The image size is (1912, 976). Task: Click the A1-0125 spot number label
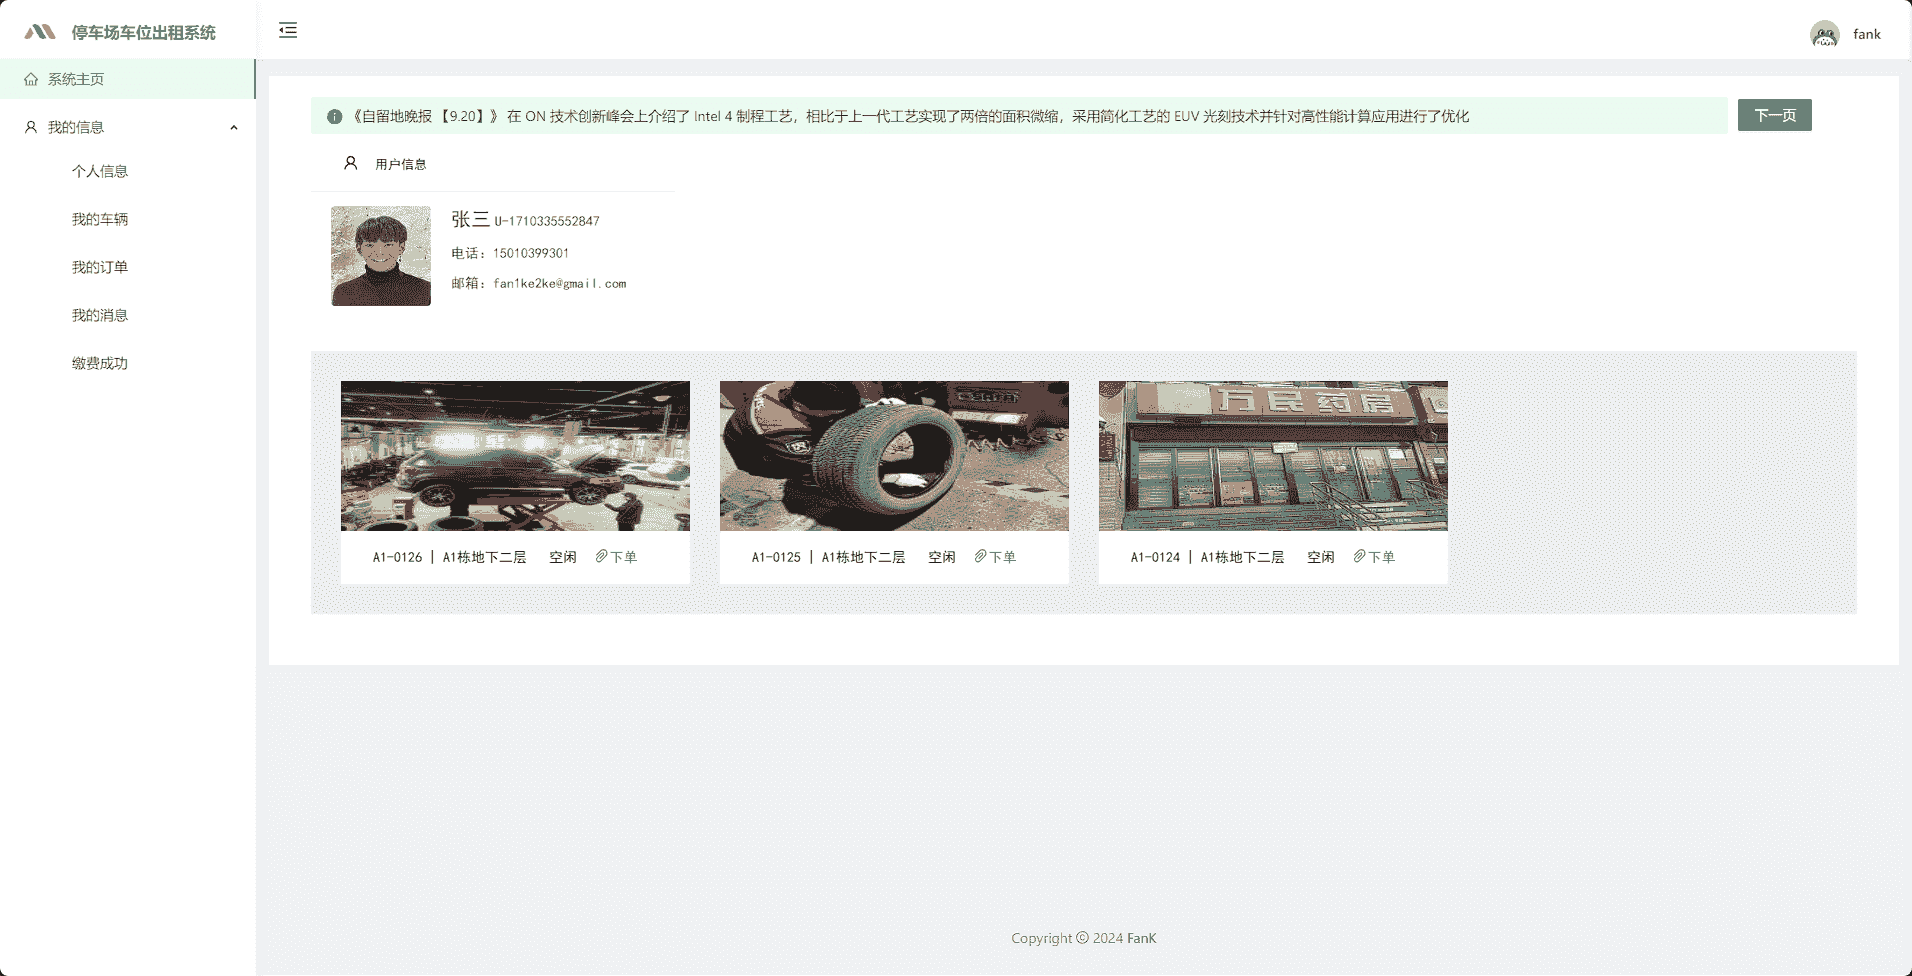777,557
